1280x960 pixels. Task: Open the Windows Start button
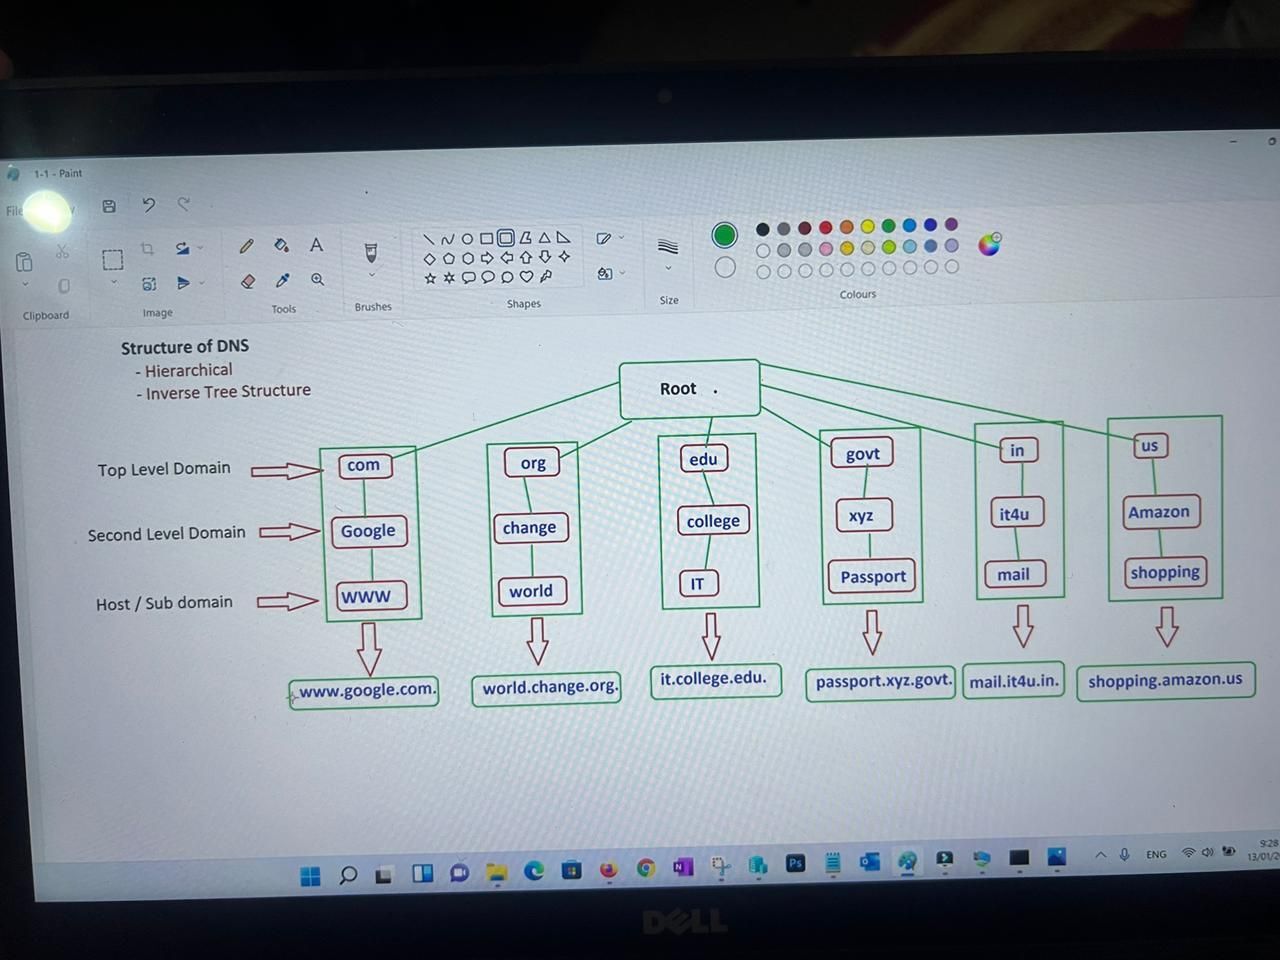click(310, 876)
